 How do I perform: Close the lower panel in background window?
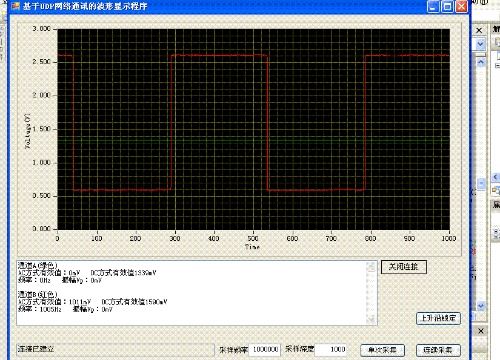pos(481,331)
